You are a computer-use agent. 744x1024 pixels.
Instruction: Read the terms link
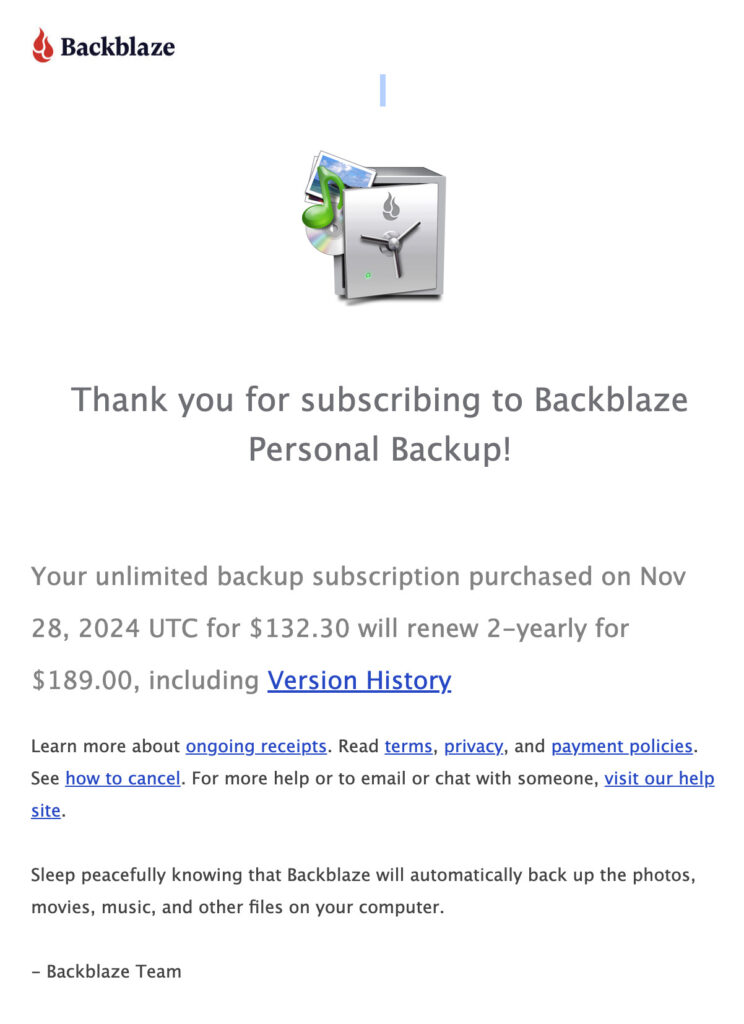[x=408, y=746]
